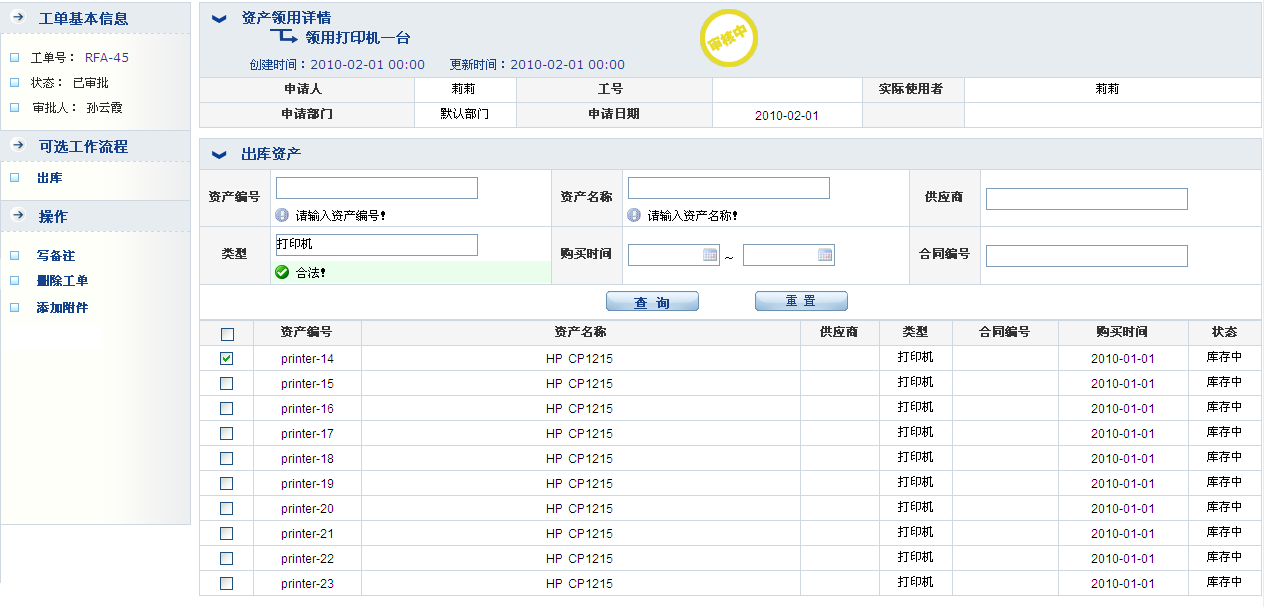Click the arrow icon beside 可选工作流程
This screenshot has height=607, width=1264.
[18, 146]
